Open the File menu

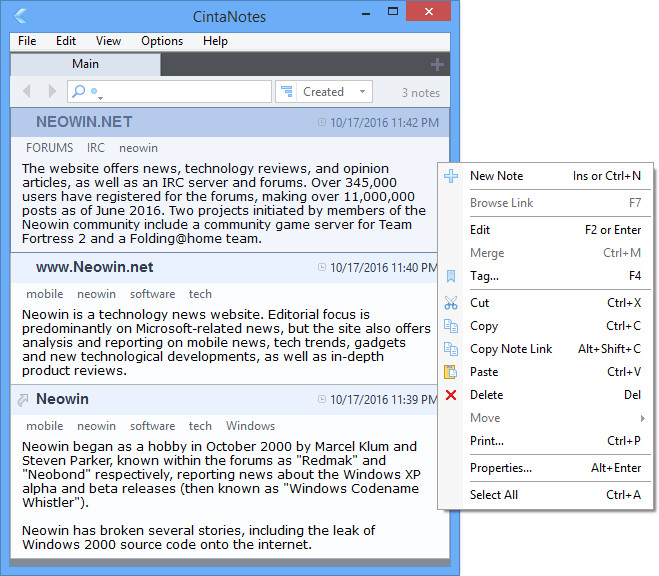point(27,41)
